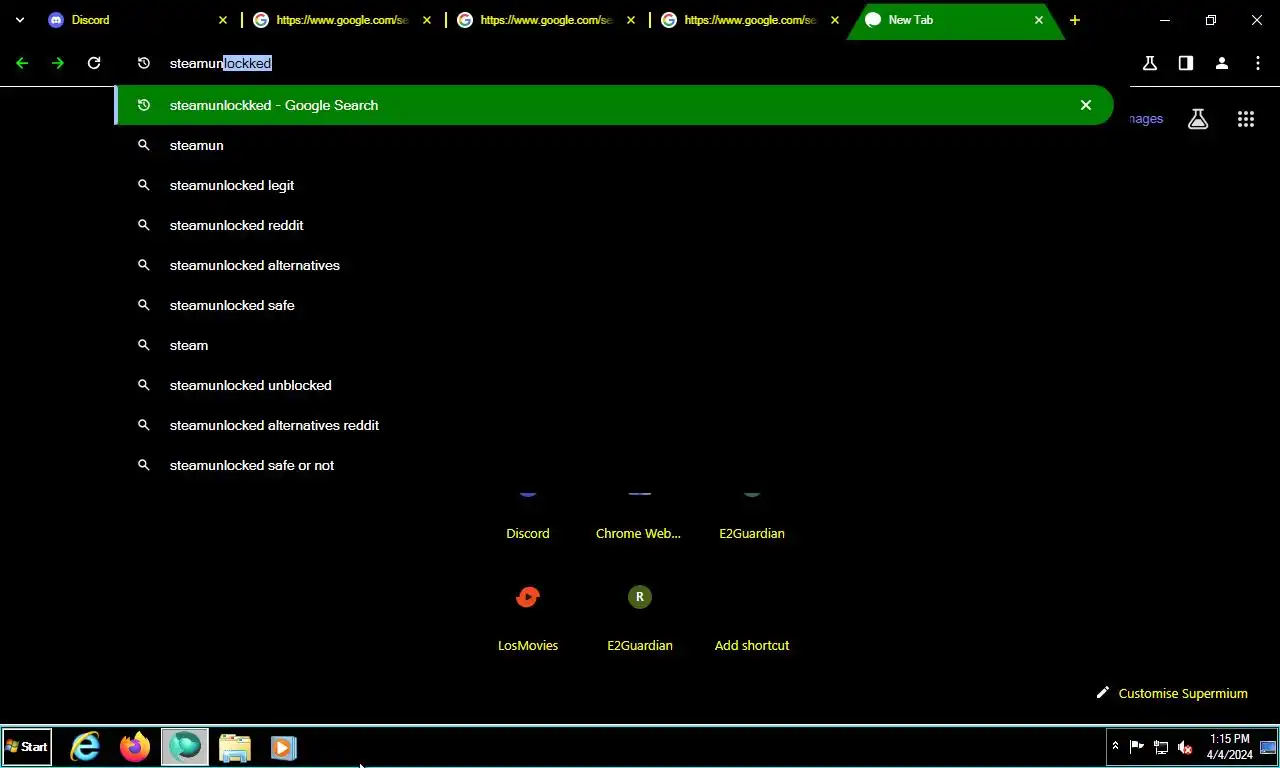Open network status tray icon
1280x768 pixels.
[1161, 747]
